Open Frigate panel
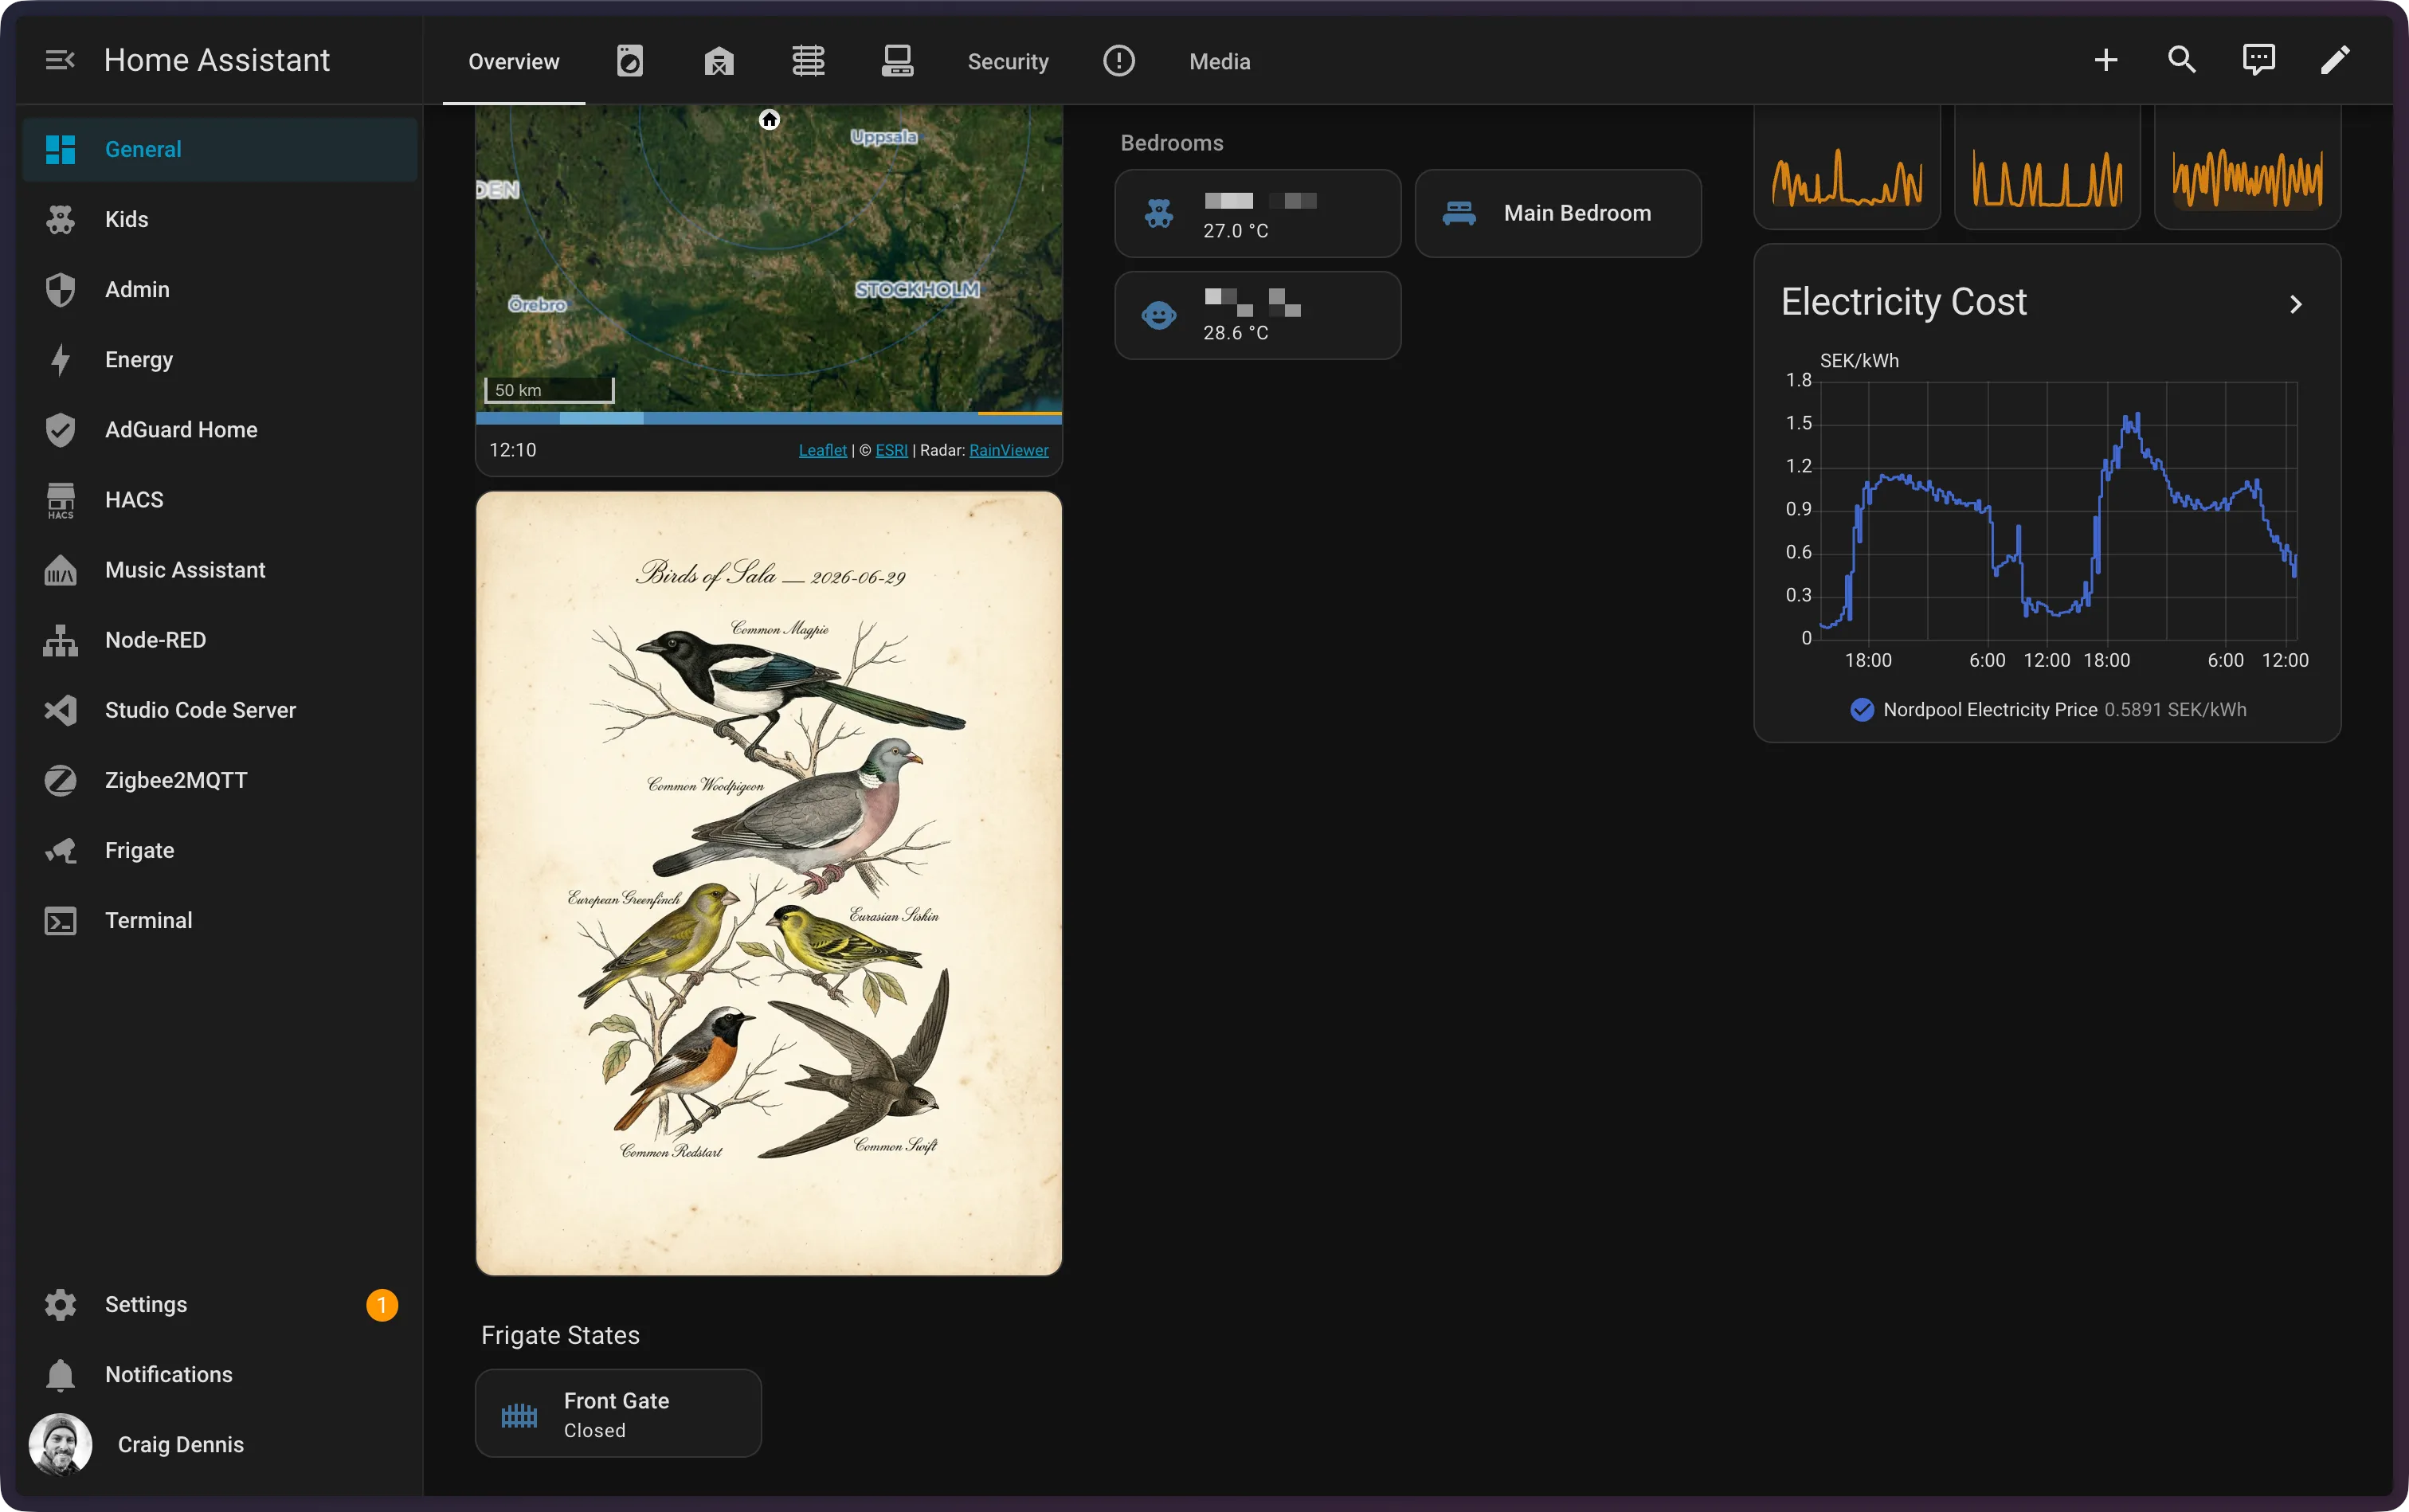Screen dimensions: 2409x1512 [220, 849]
